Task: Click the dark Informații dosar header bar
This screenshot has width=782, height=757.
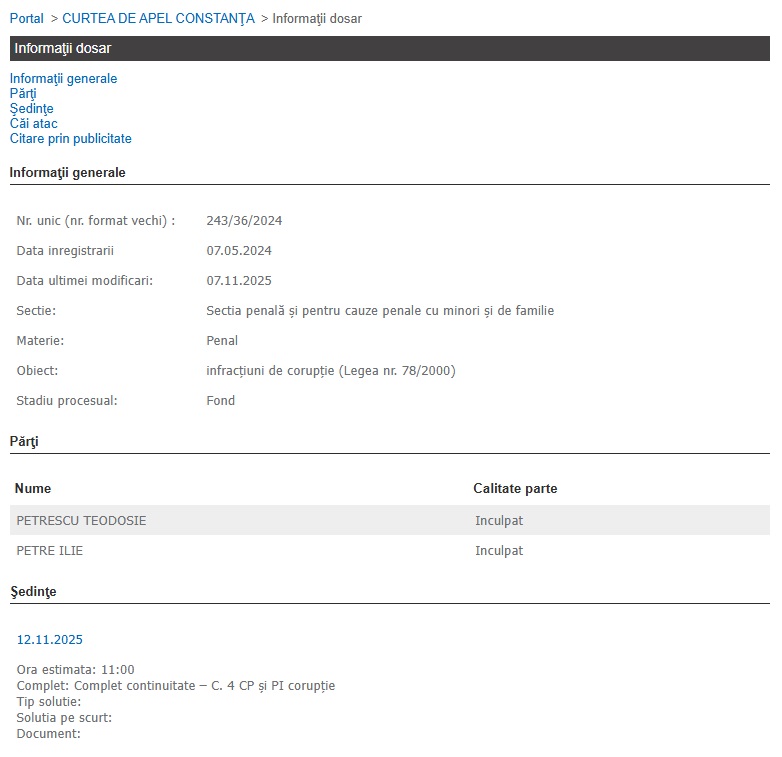Action: tap(390, 48)
